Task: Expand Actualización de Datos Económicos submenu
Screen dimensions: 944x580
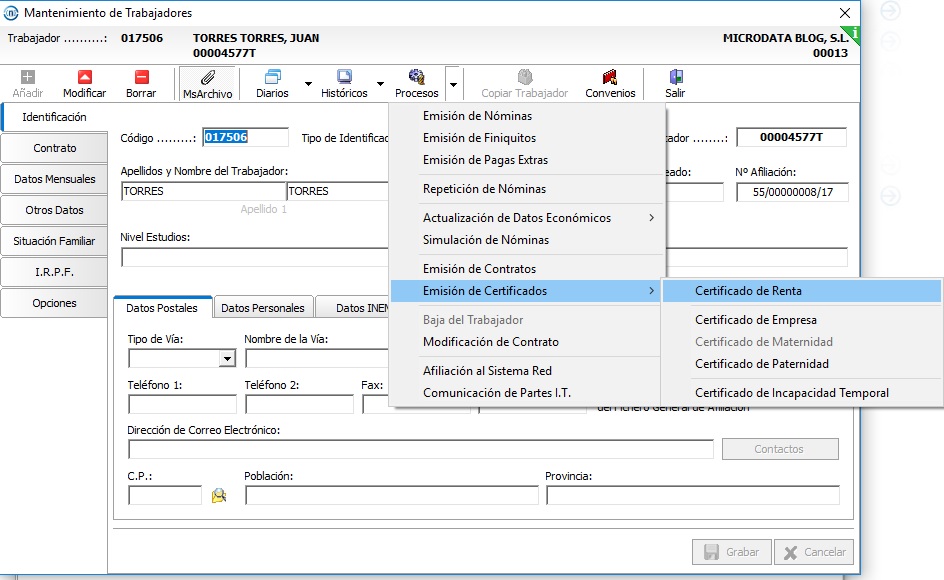Action: [527, 217]
